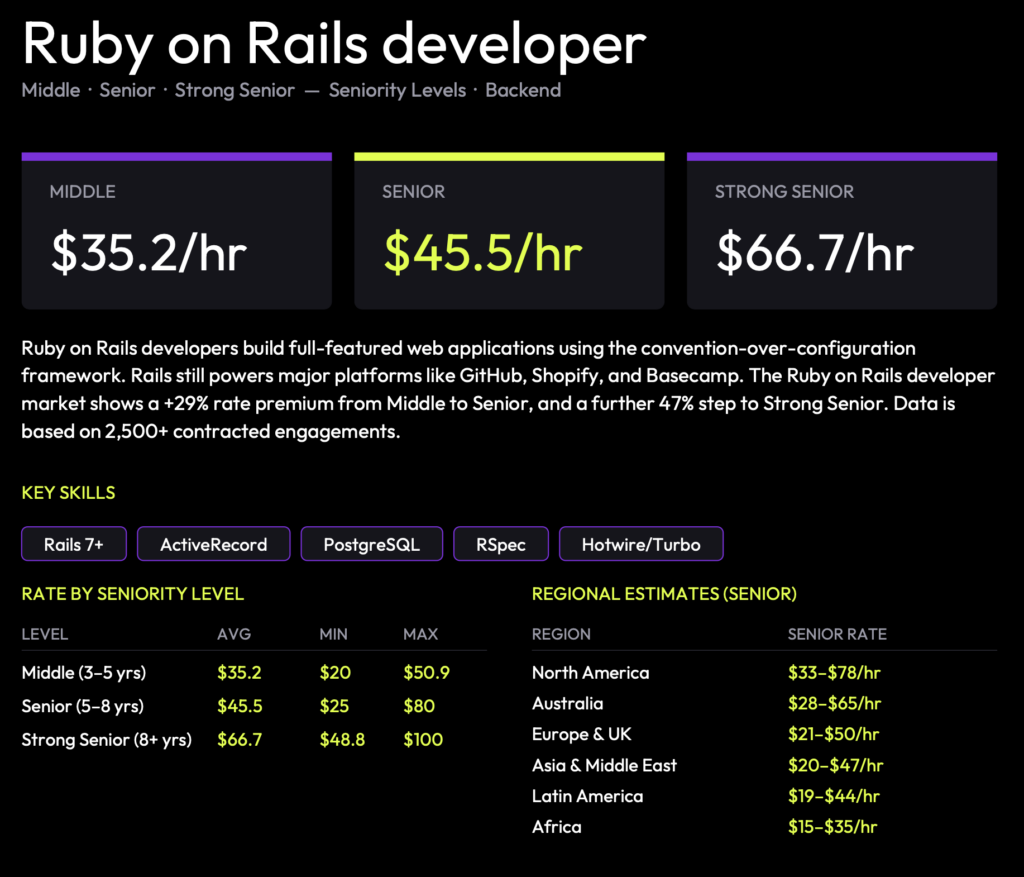The width and height of the screenshot is (1024, 877).
Task: Select the Australia region row
Action: 764,703
